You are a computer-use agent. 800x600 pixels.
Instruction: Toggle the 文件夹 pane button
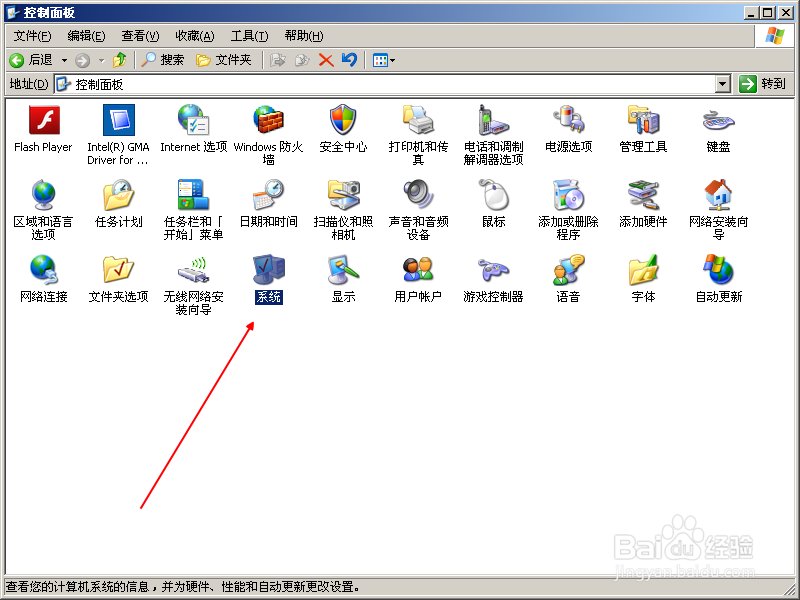pyautogui.click(x=224, y=60)
